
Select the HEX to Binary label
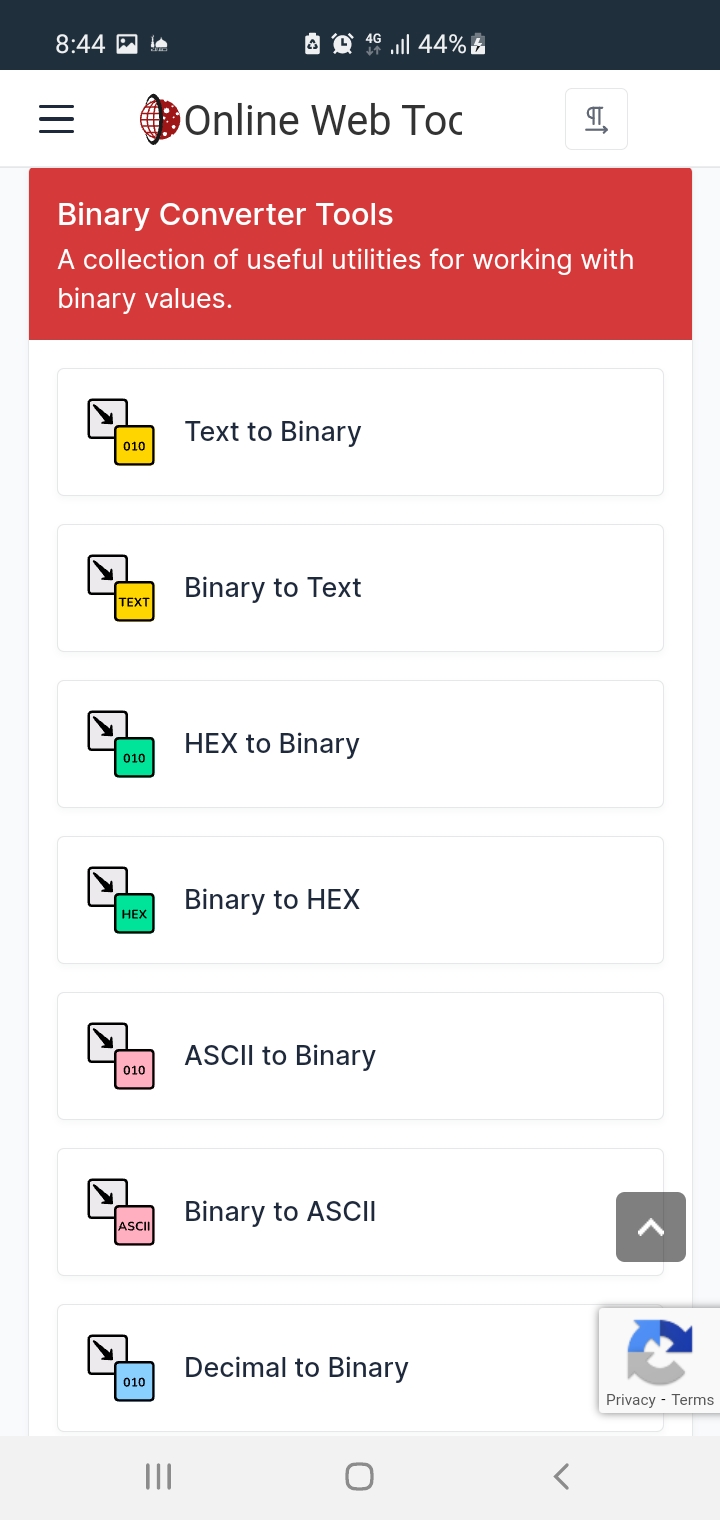pos(272,744)
